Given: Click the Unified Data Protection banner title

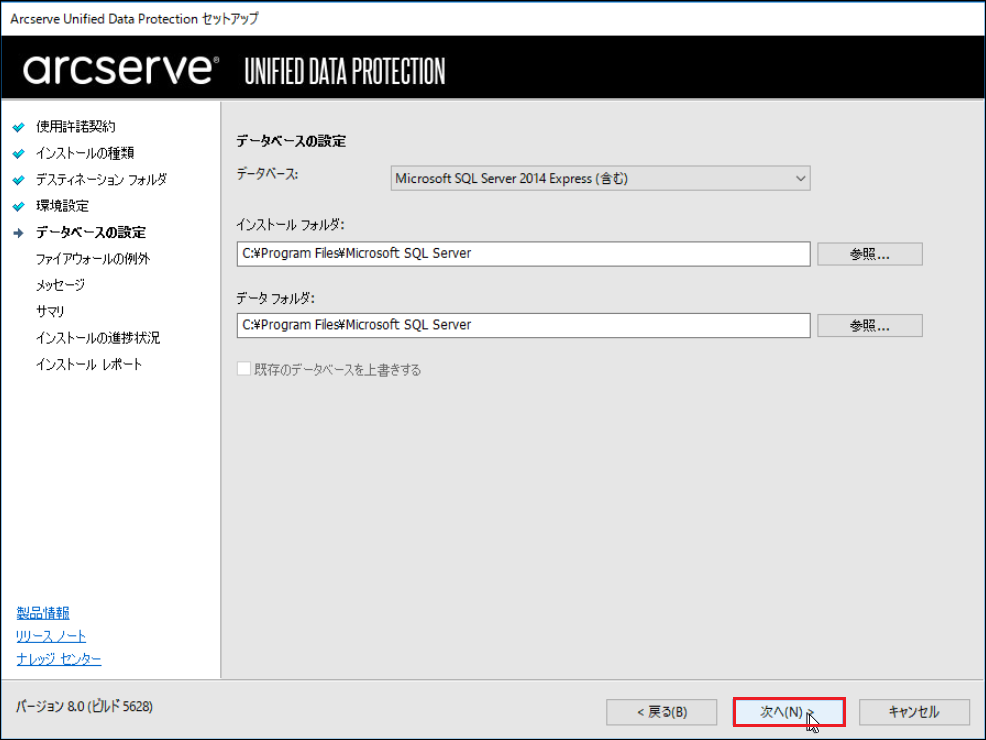Looking at the screenshot, I should click(x=345, y=71).
